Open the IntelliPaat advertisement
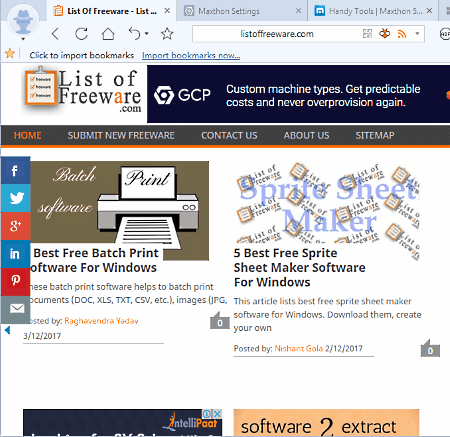This screenshot has height=437, width=450. click(122, 423)
